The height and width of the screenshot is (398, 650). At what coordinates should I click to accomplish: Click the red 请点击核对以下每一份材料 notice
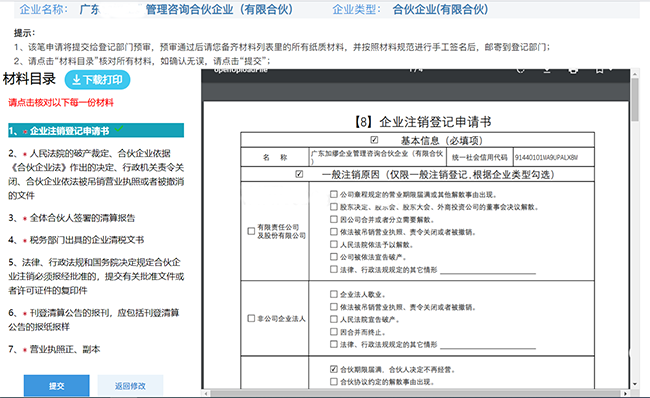pyautogui.click(x=61, y=102)
